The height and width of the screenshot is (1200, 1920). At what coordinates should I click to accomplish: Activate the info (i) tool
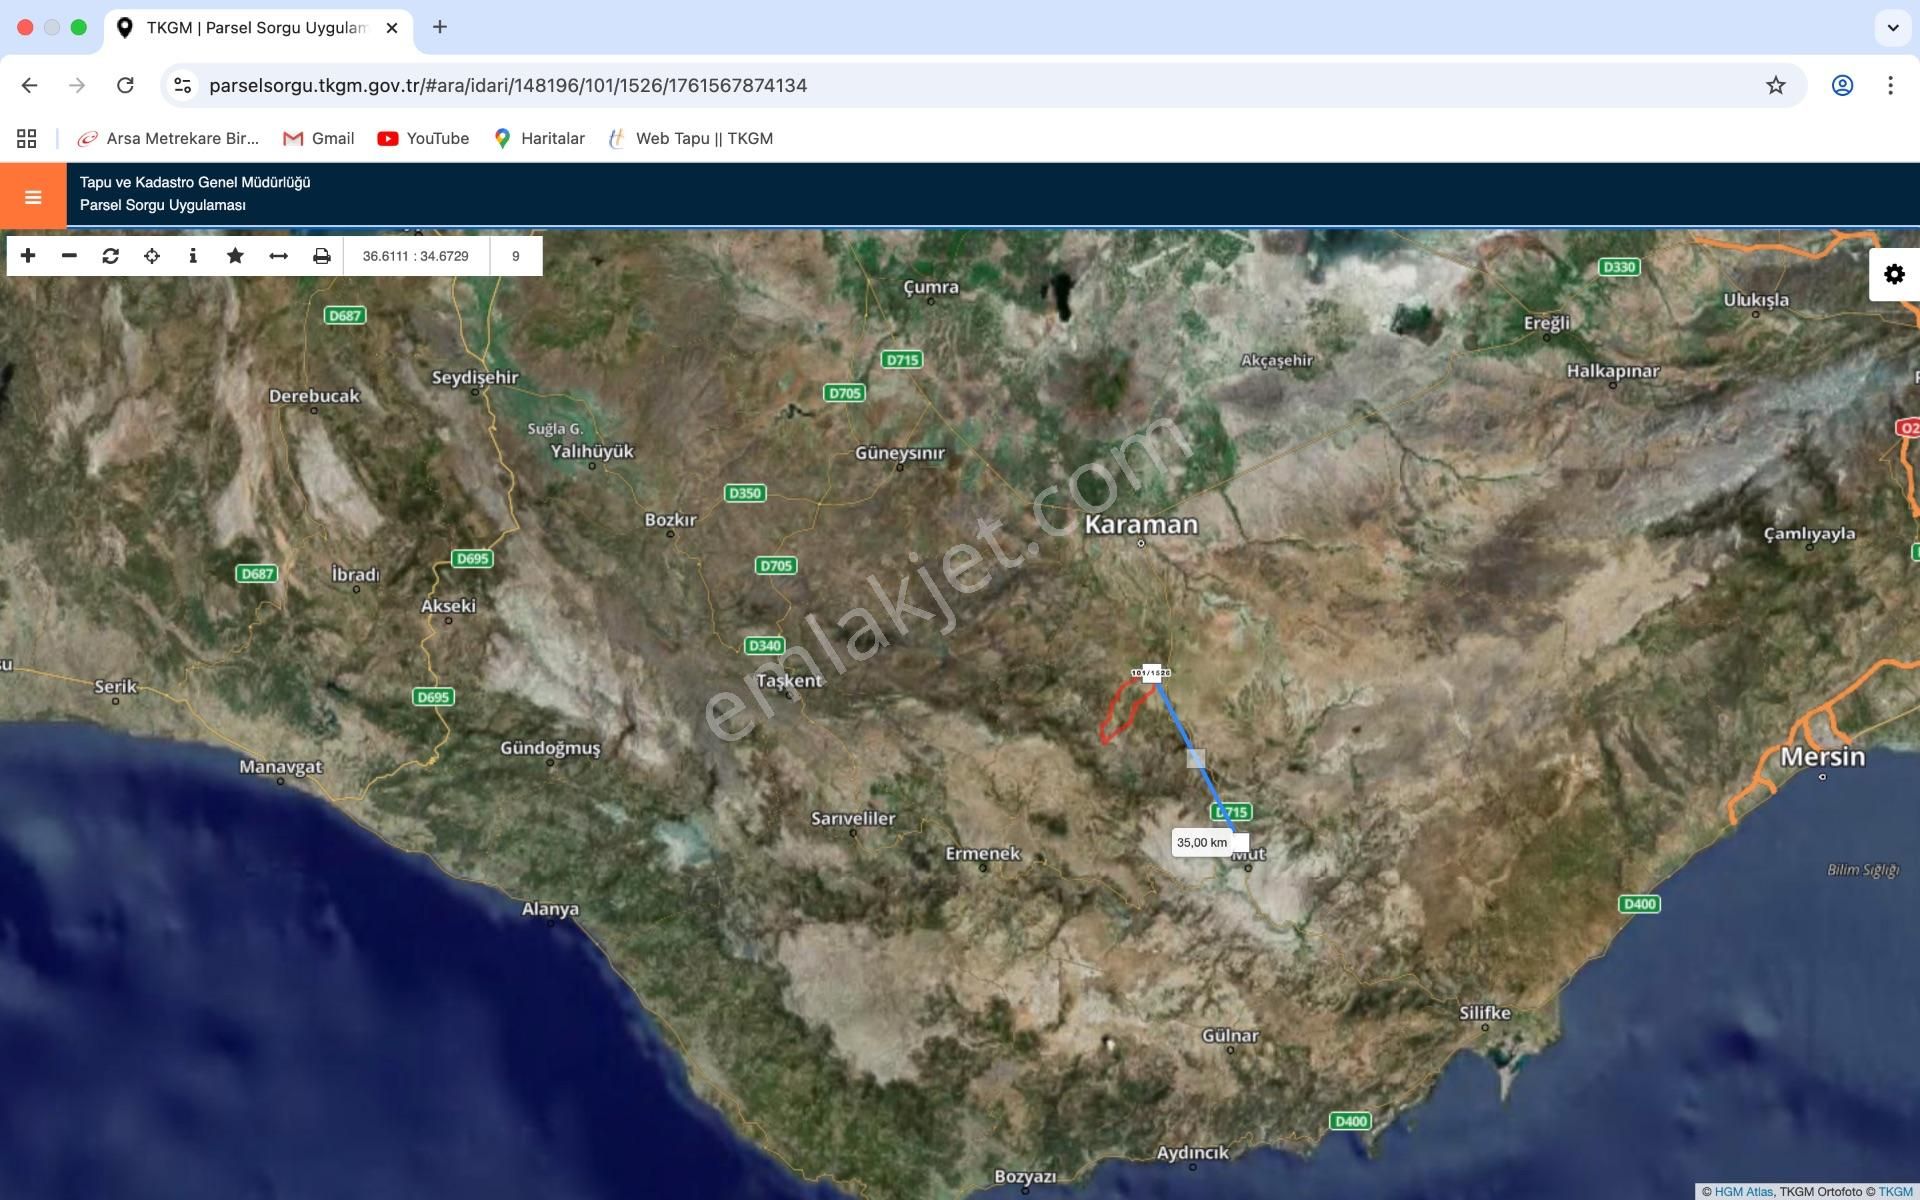tap(193, 255)
